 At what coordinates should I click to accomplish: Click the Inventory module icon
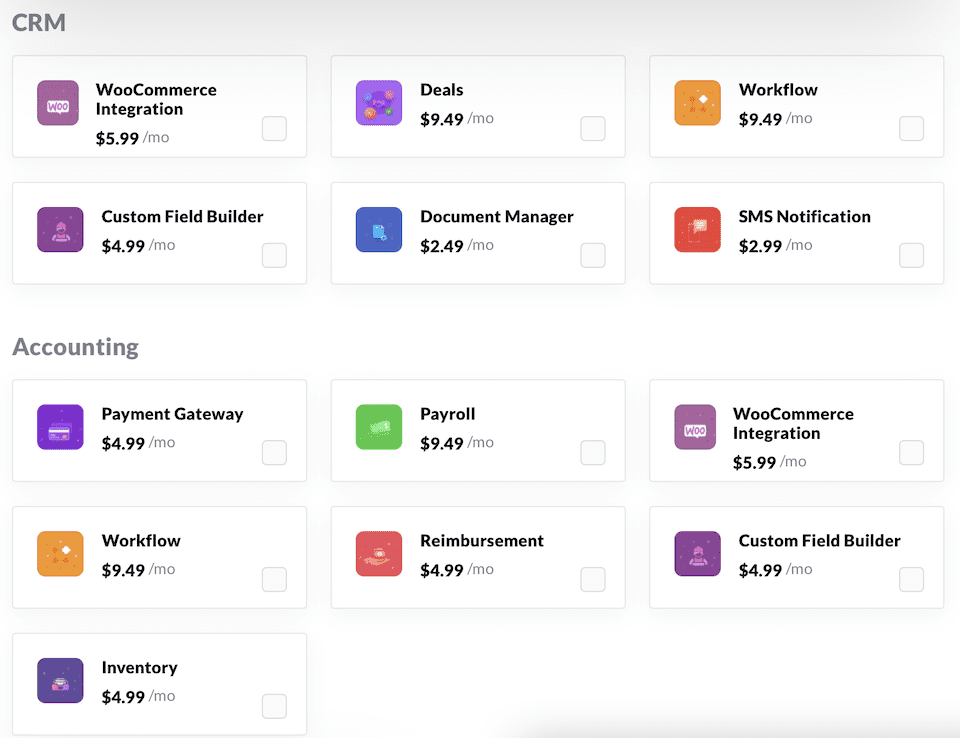[60, 681]
